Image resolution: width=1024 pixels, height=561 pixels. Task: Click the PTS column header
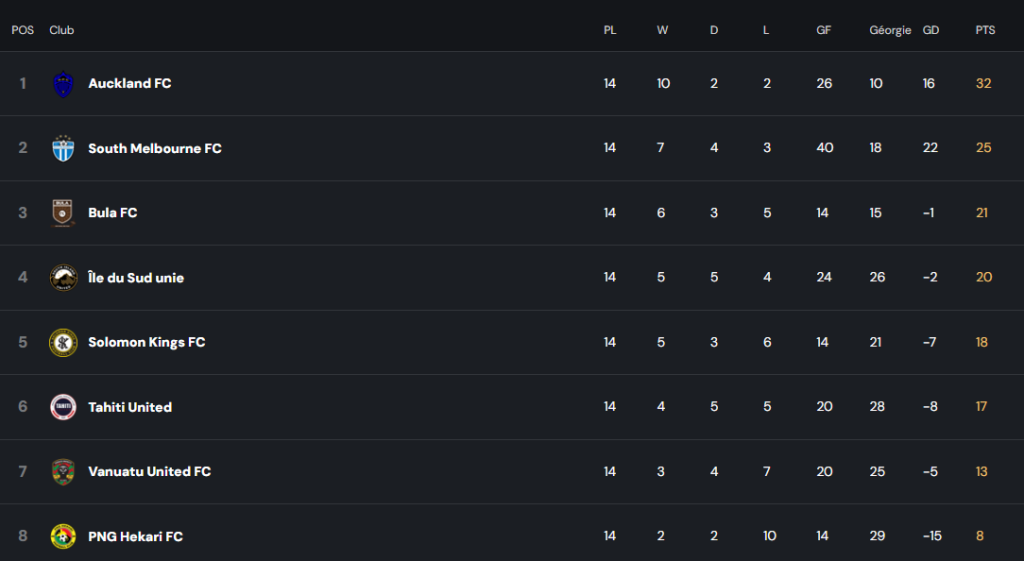(x=985, y=30)
